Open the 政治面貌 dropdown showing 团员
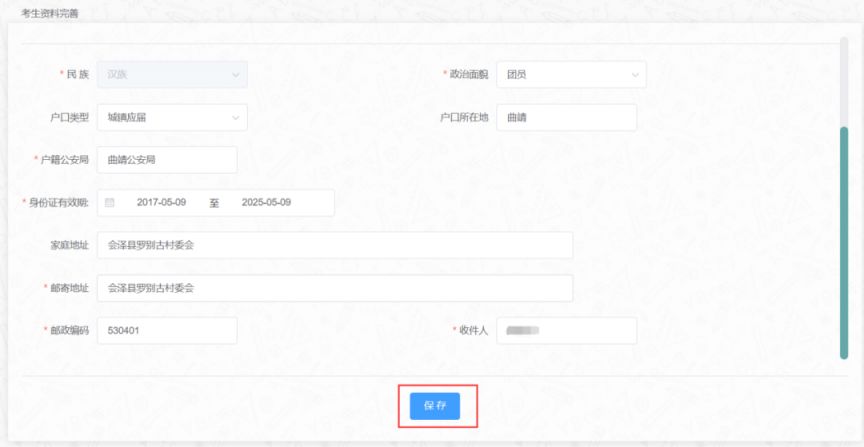The height and width of the screenshot is (447, 864). coord(571,74)
